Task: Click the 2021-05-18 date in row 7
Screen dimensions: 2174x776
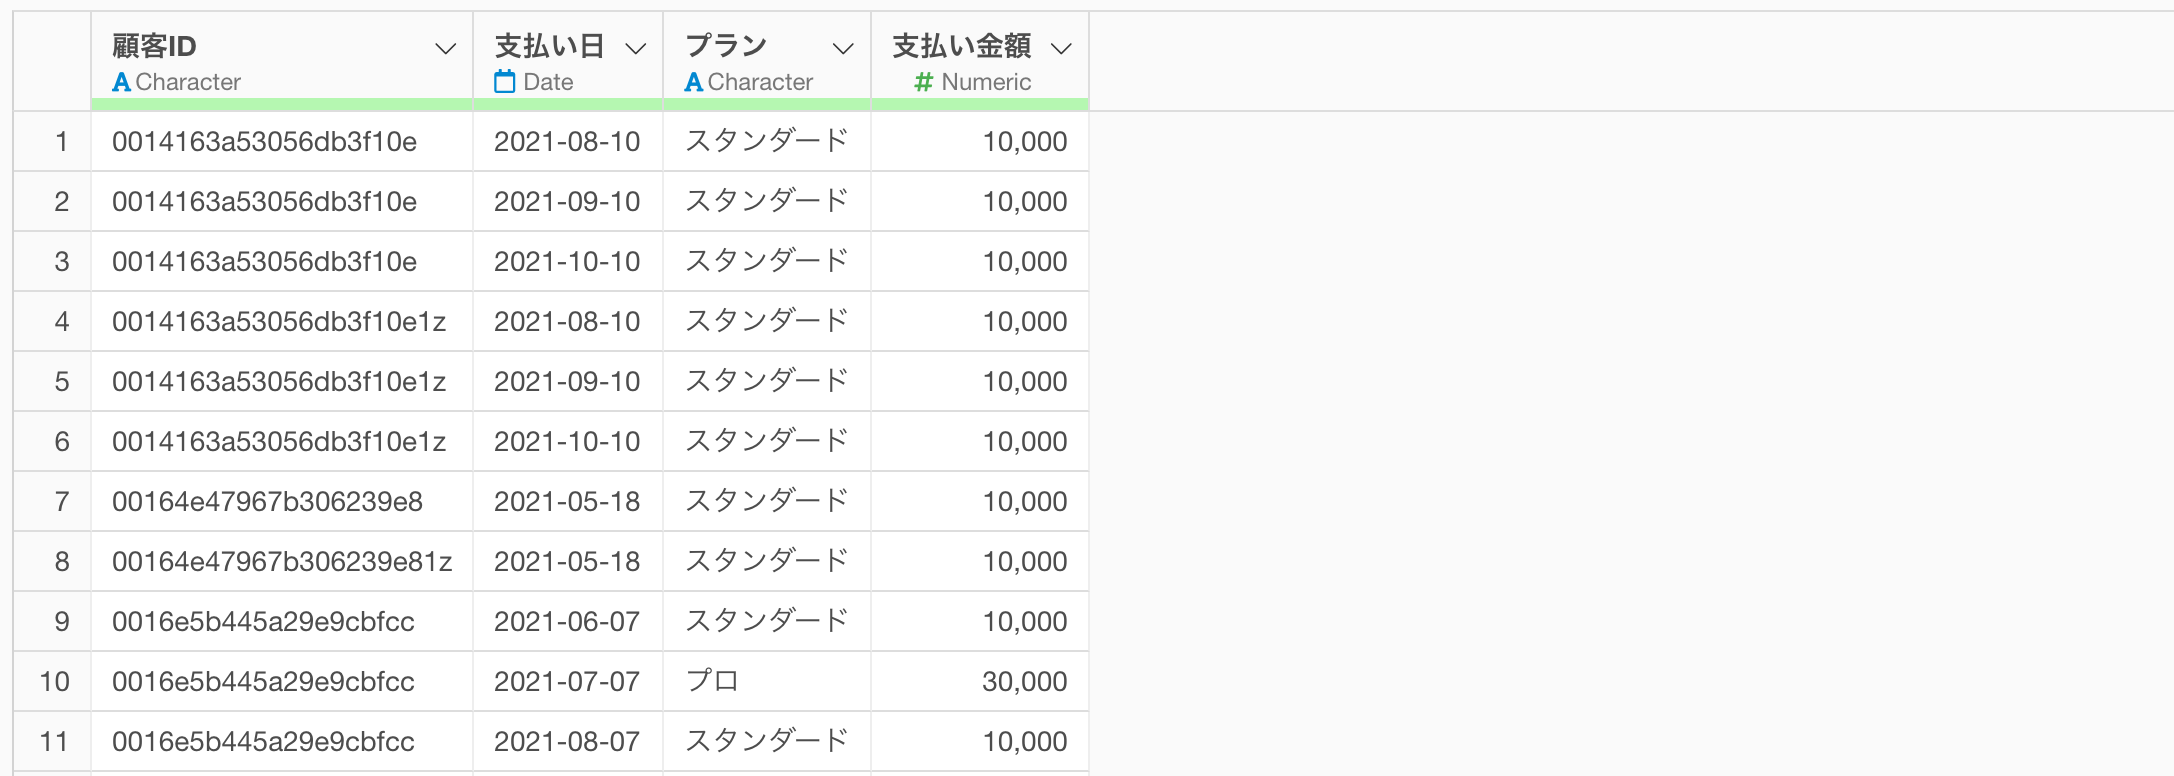Action: click(568, 501)
